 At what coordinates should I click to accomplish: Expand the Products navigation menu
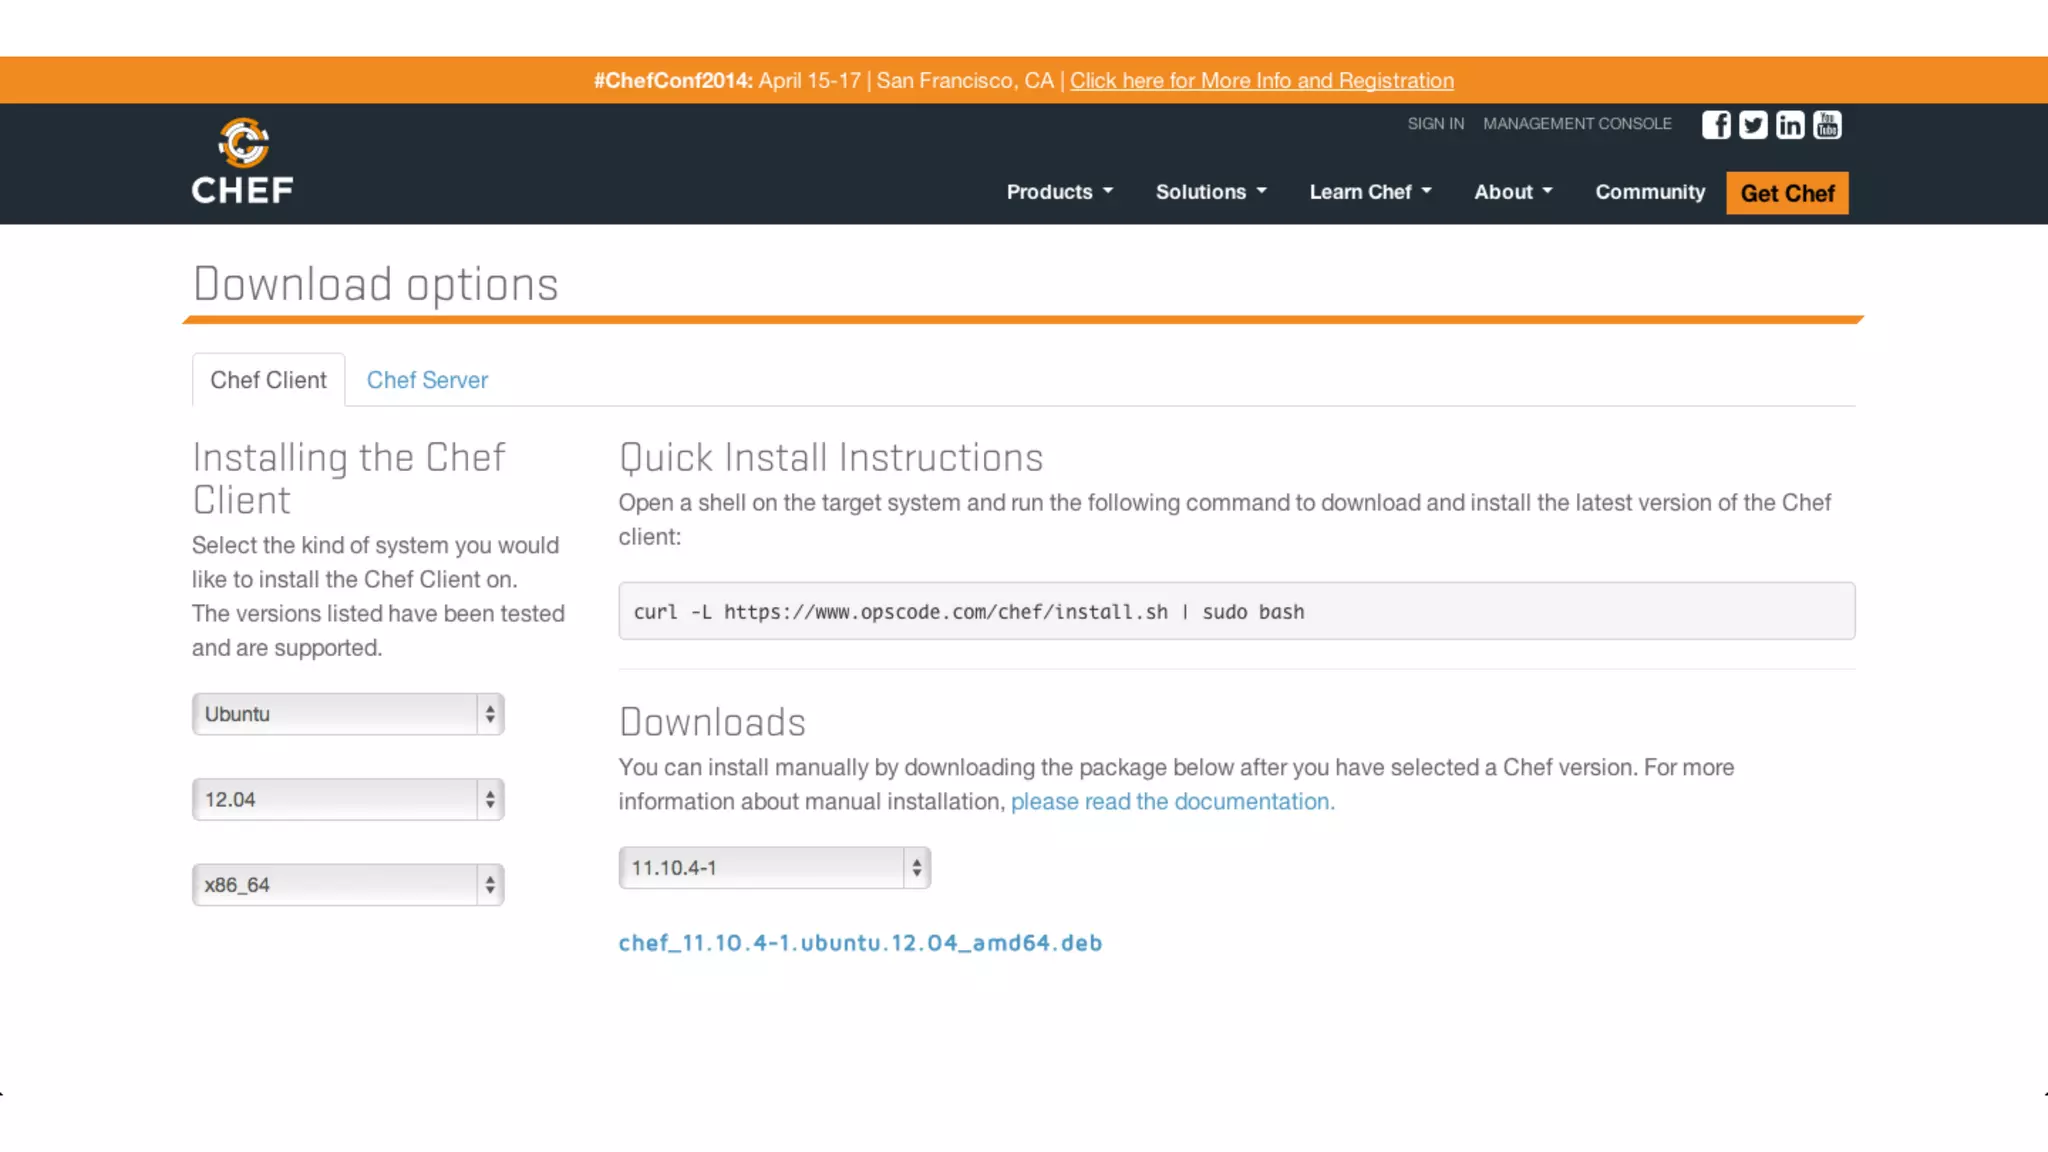tap(1059, 192)
